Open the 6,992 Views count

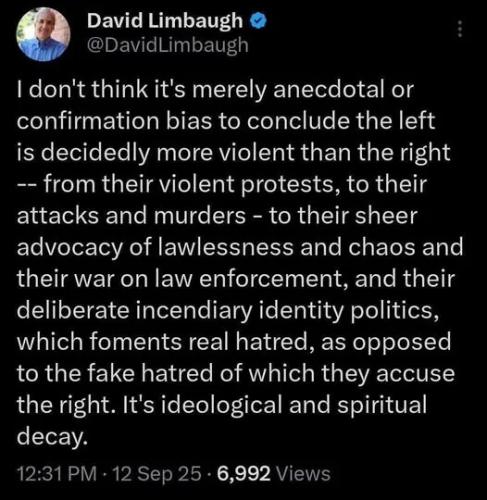[274, 474]
